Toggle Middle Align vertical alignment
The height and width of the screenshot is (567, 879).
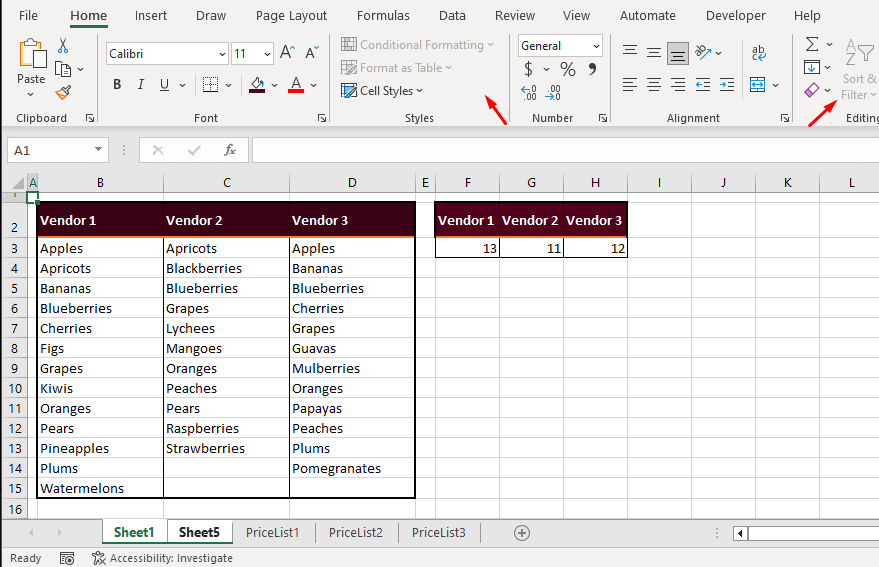pos(654,53)
